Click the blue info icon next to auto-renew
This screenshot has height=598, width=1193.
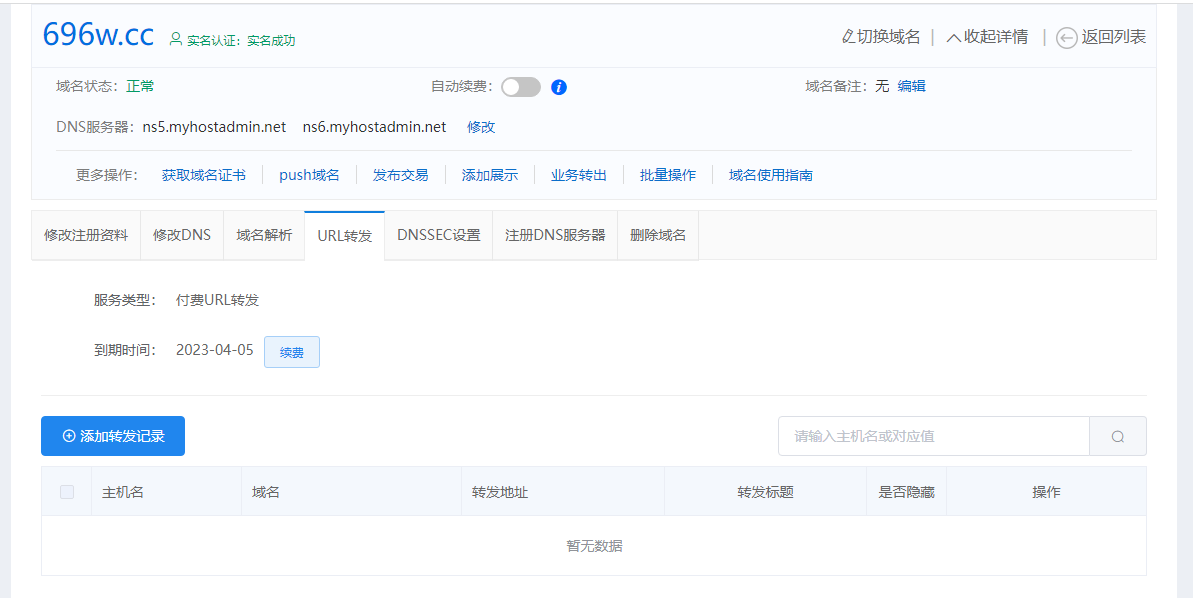pos(559,87)
